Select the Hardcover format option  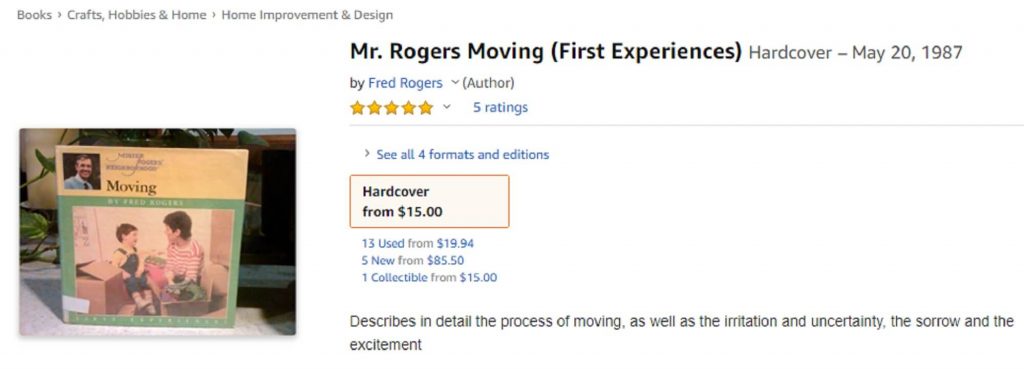(429, 201)
